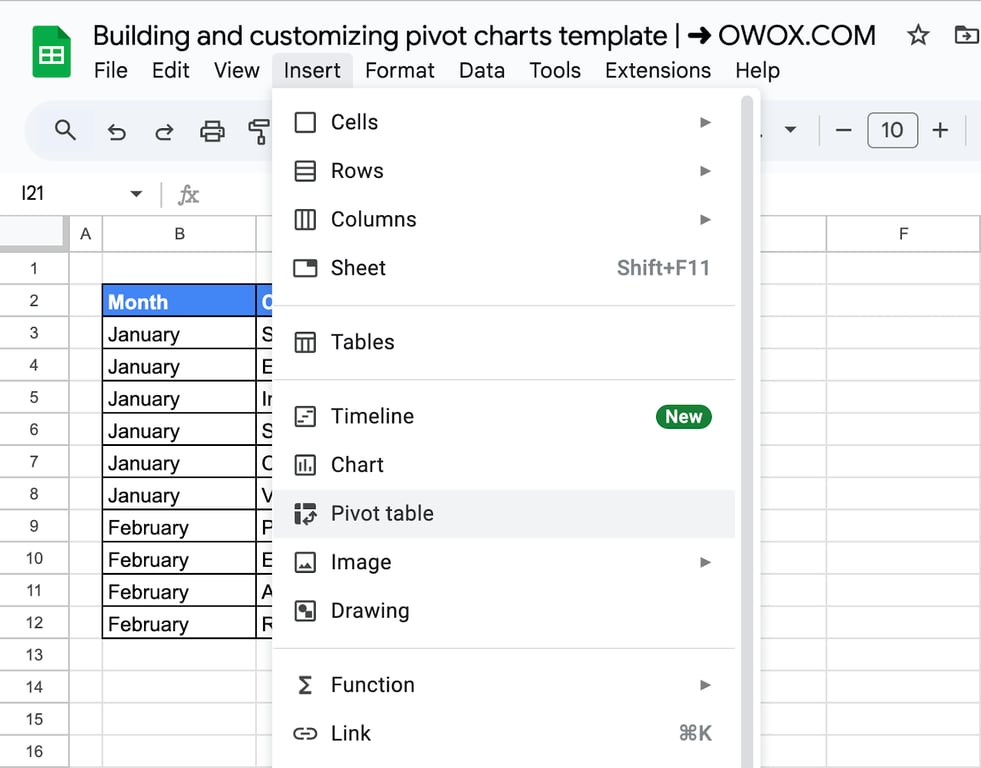981x768 pixels.
Task: Undo the last action
Action: (116, 132)
